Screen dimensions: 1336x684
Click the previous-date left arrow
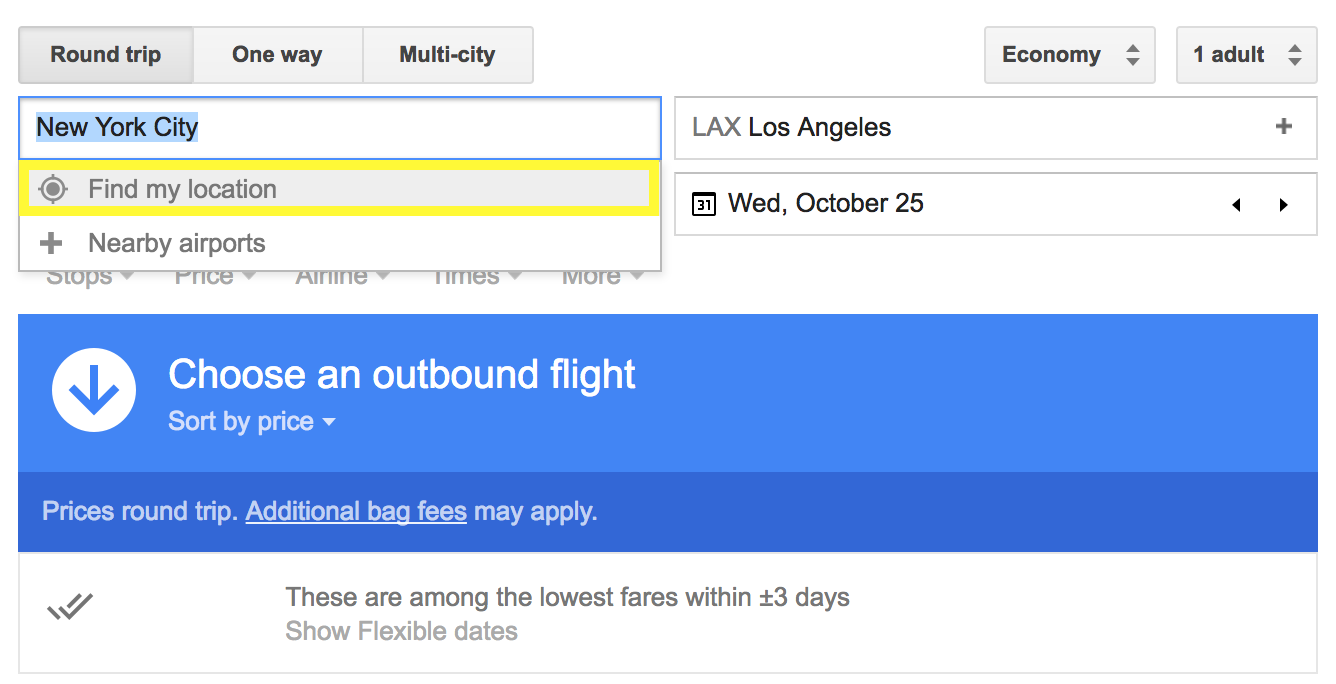[1236, 204]
